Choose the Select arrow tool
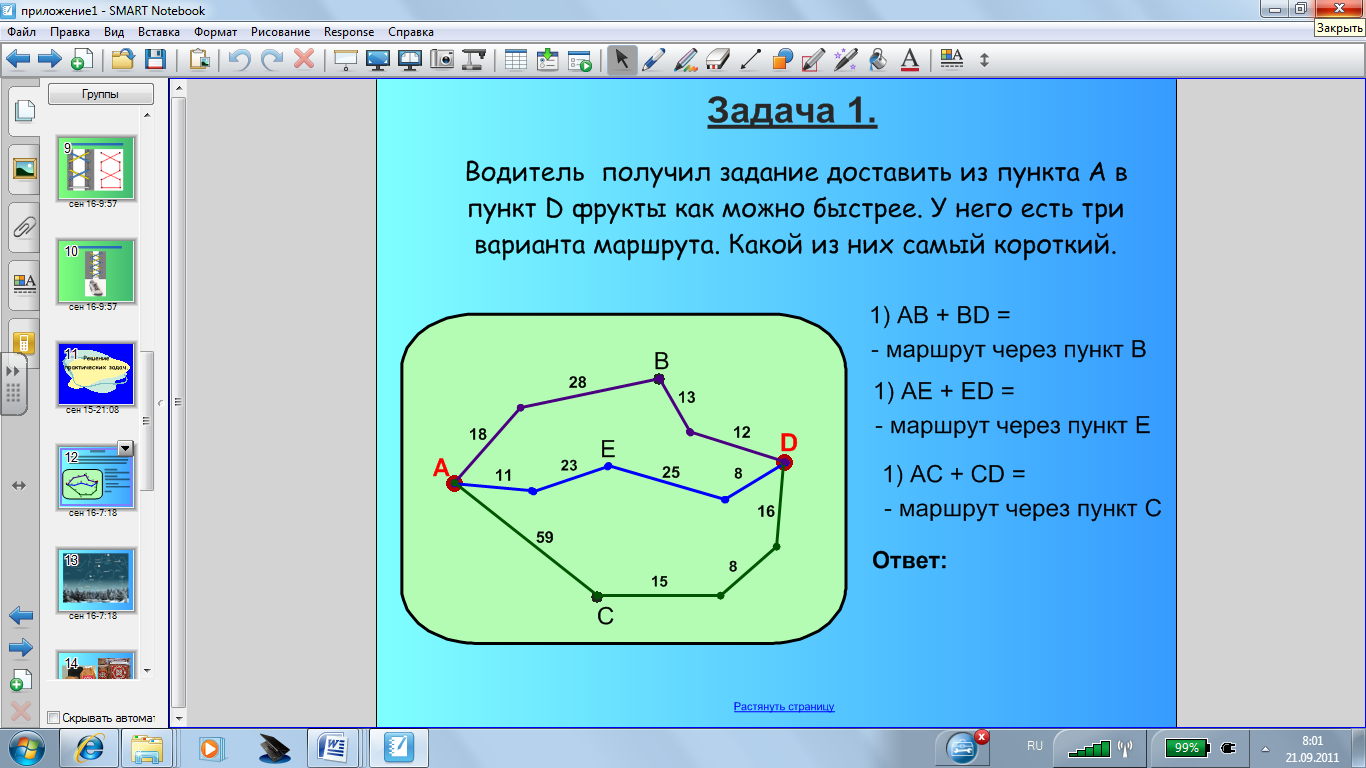 [x=622, y=59]
